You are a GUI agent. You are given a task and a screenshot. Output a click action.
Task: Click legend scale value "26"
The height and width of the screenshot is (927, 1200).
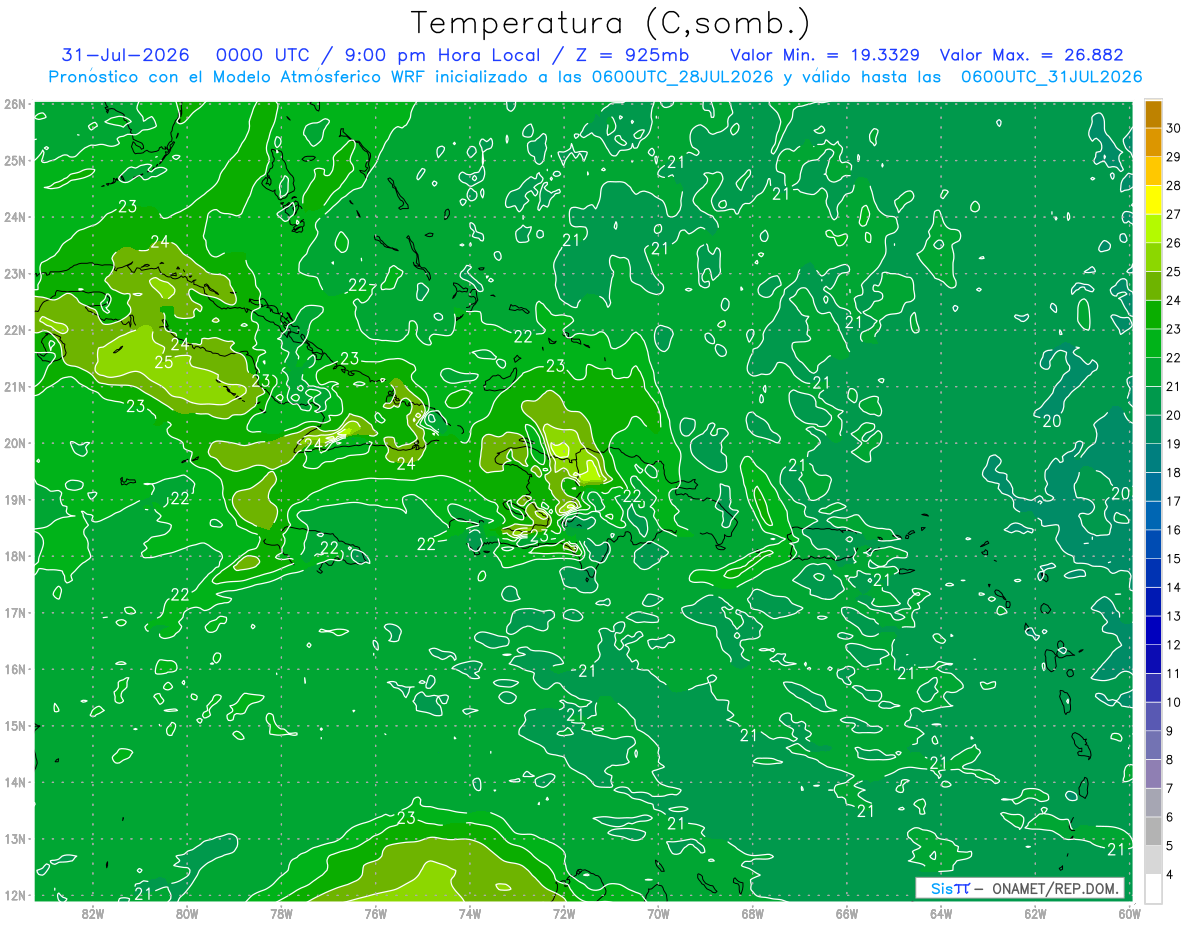[1174, 243]
